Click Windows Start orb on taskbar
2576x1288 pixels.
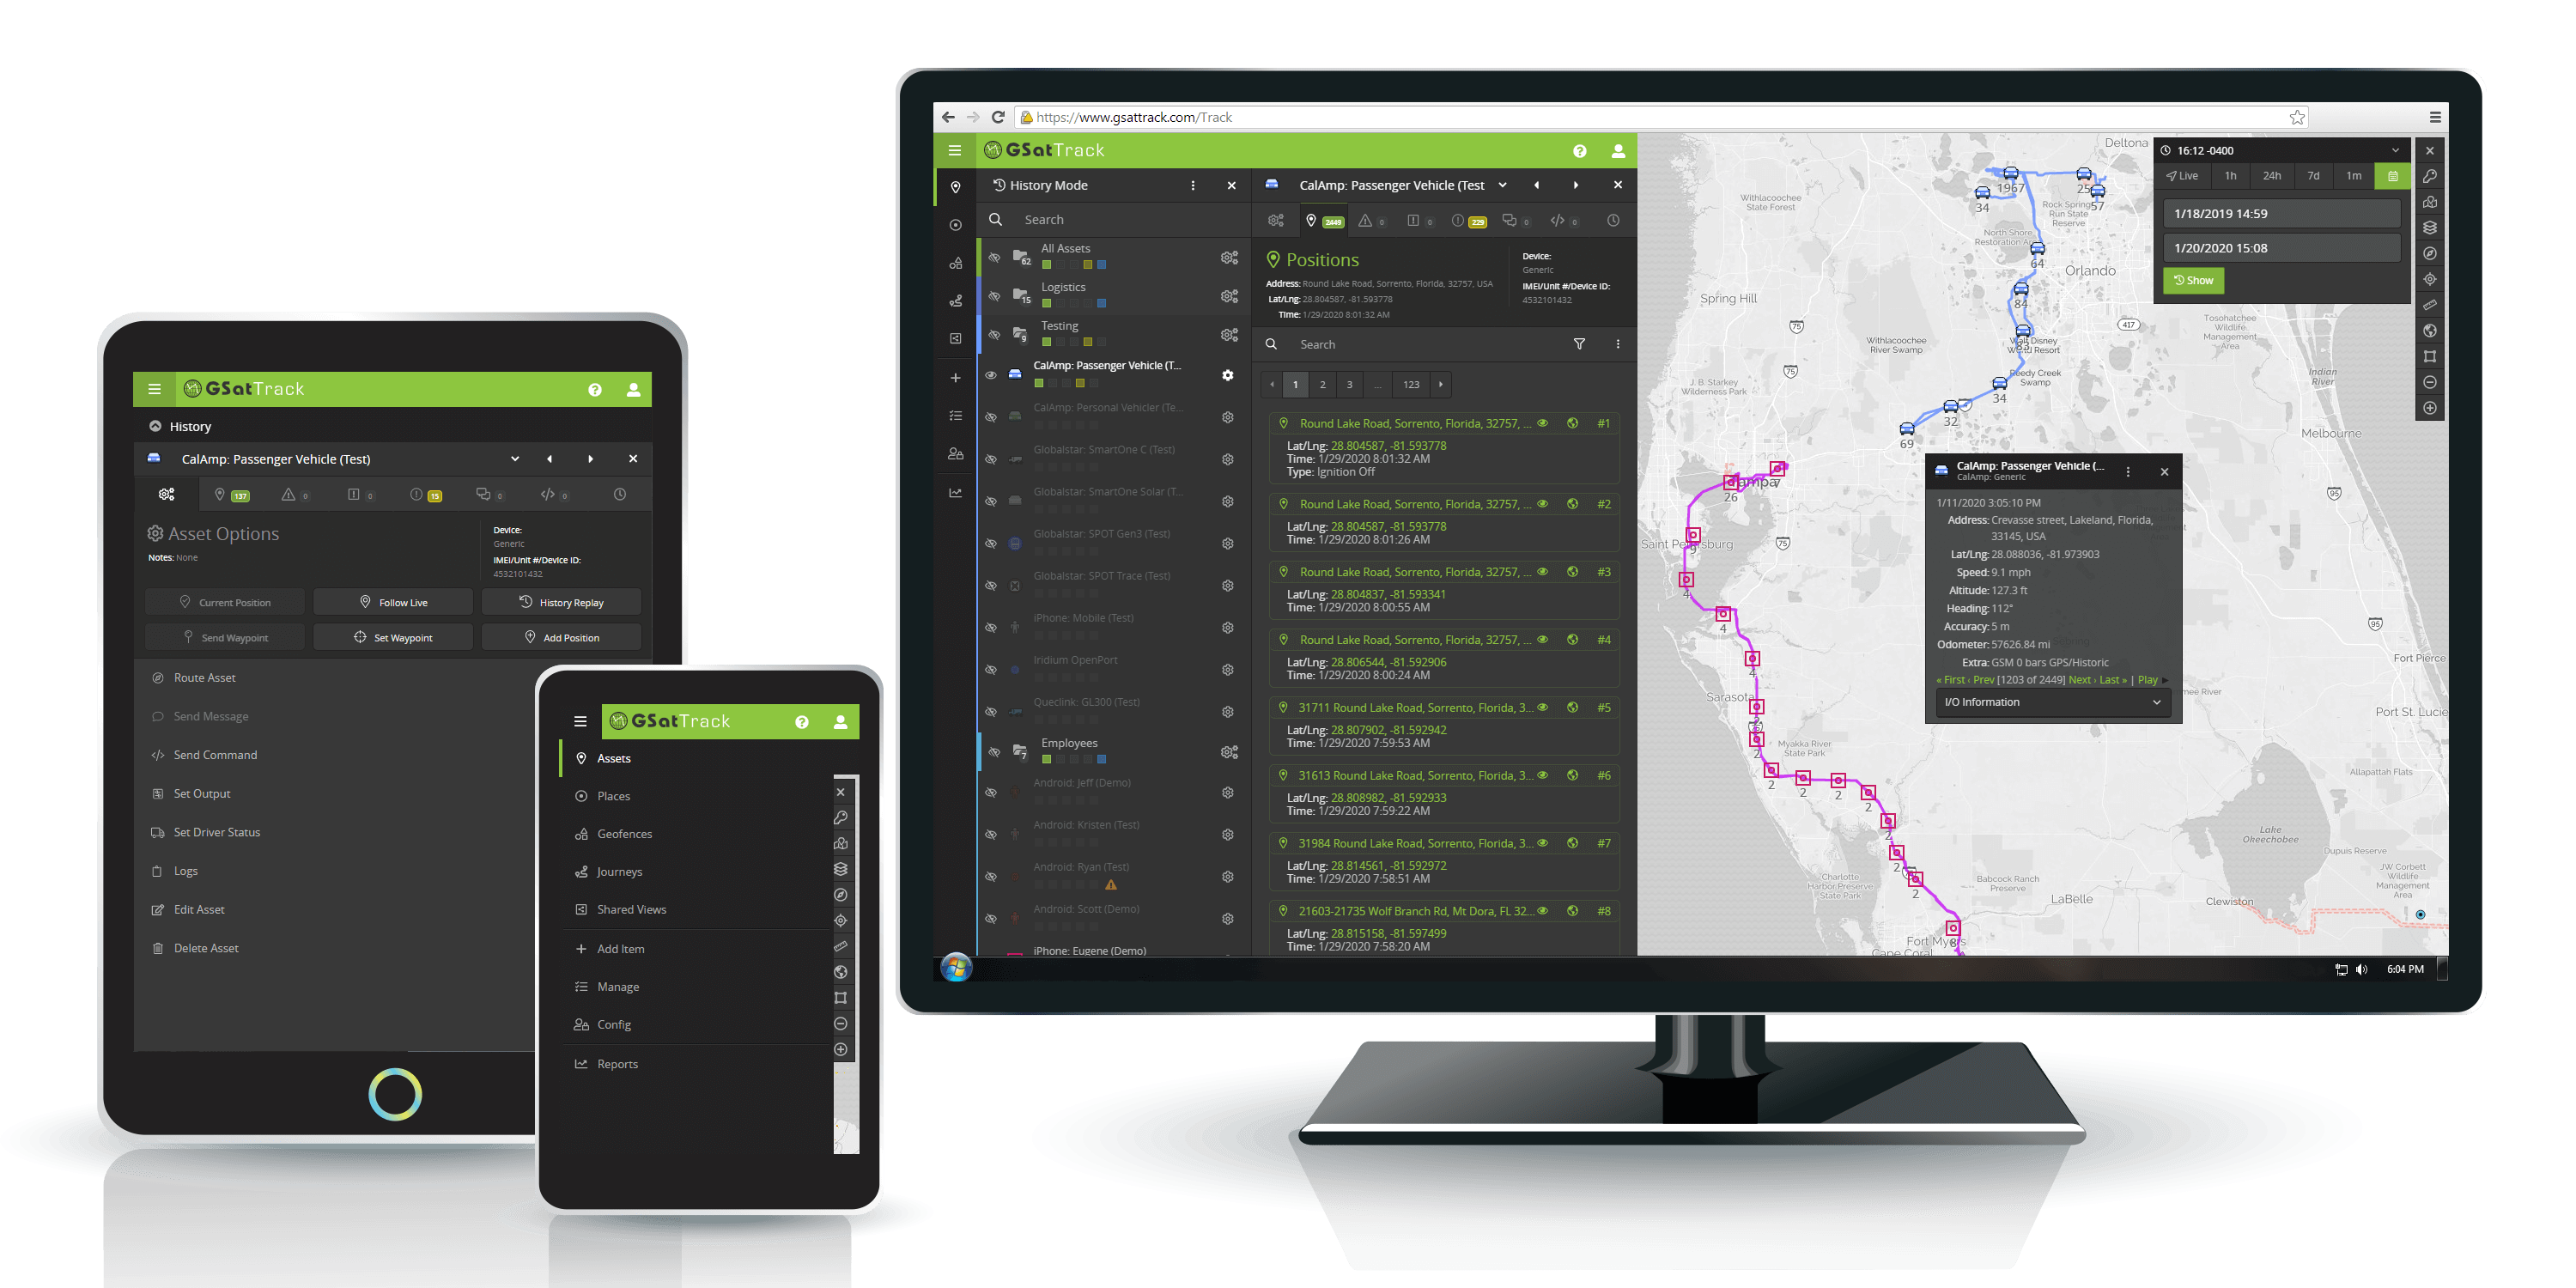click(x=956, y=967)
